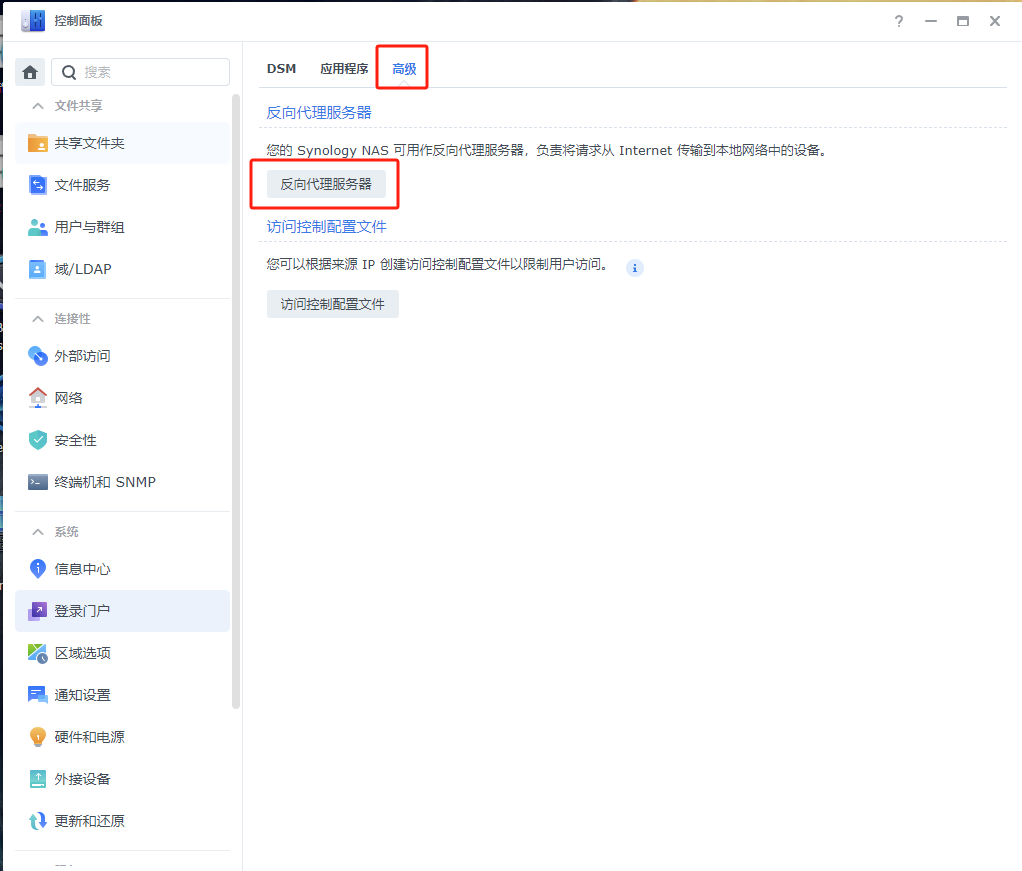
Task: Open 通知设置 in sidebar
Action: [123, 695]
